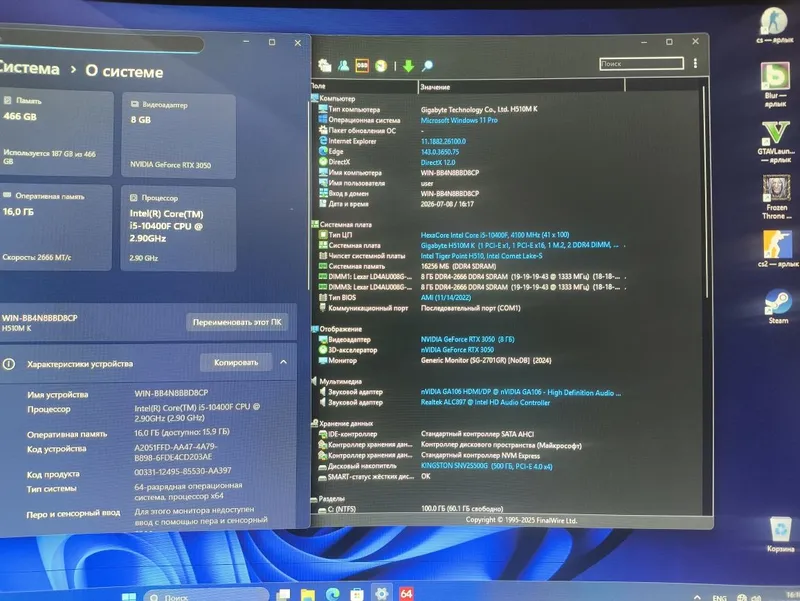
Task: Open the 'Blur — ярлык' desktop shortcut
Action: coord(776,85)
